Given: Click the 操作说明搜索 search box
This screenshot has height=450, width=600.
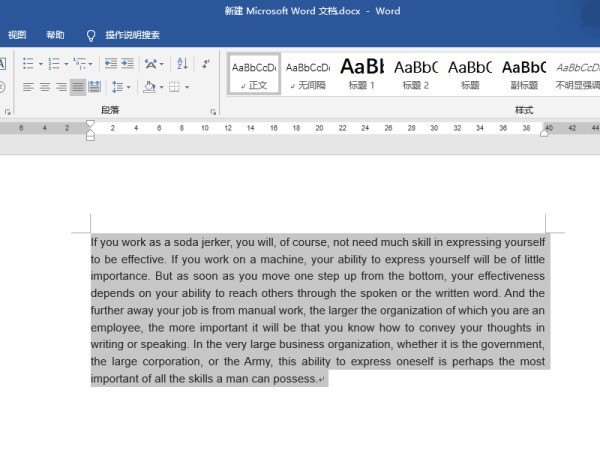Looking at the screenshot, I should click(132, 35).
